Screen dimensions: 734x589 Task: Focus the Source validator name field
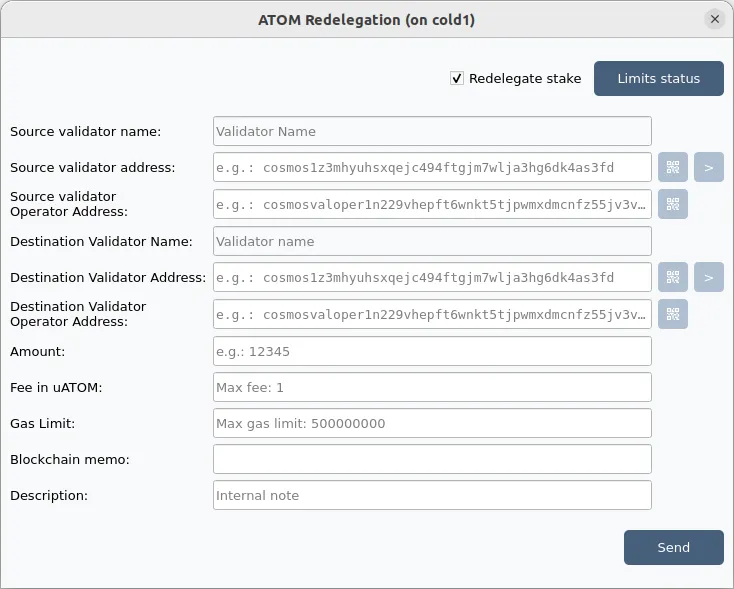tap(432, 131)
